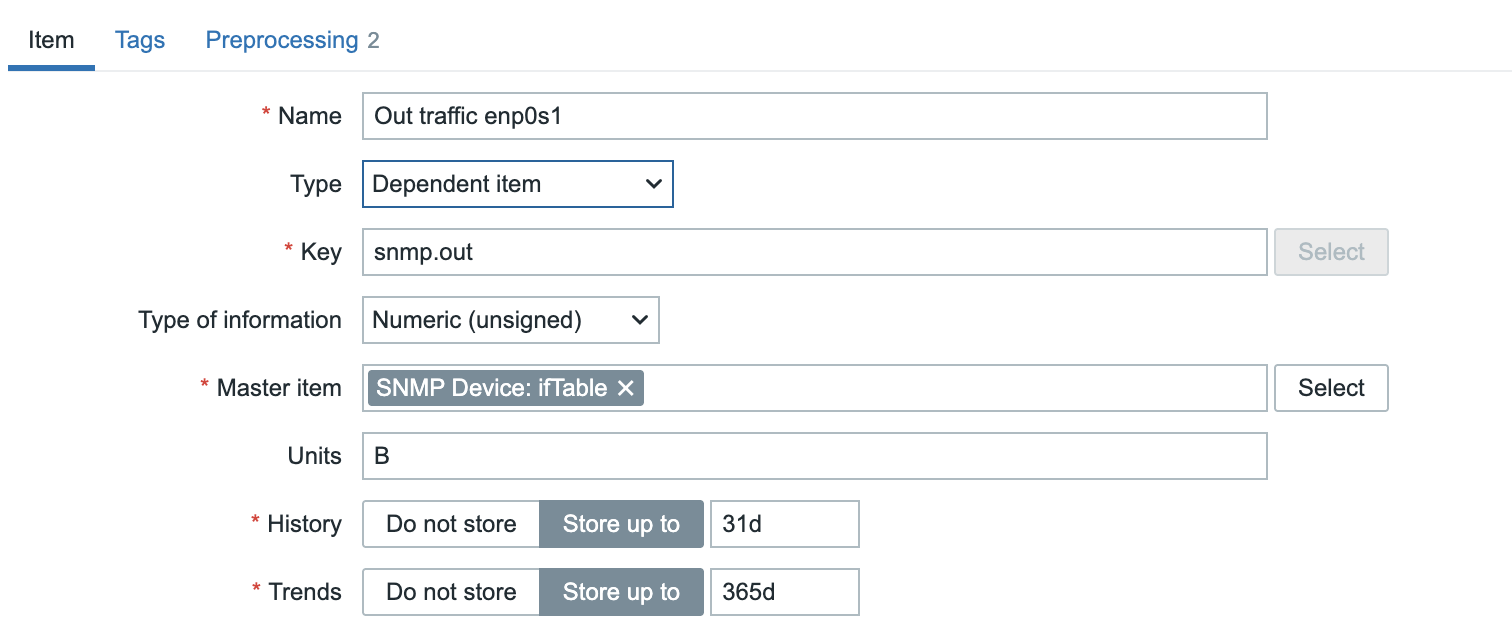Click the Type dropdown chevron
The image size is (1512, 632).
point(654,184)
